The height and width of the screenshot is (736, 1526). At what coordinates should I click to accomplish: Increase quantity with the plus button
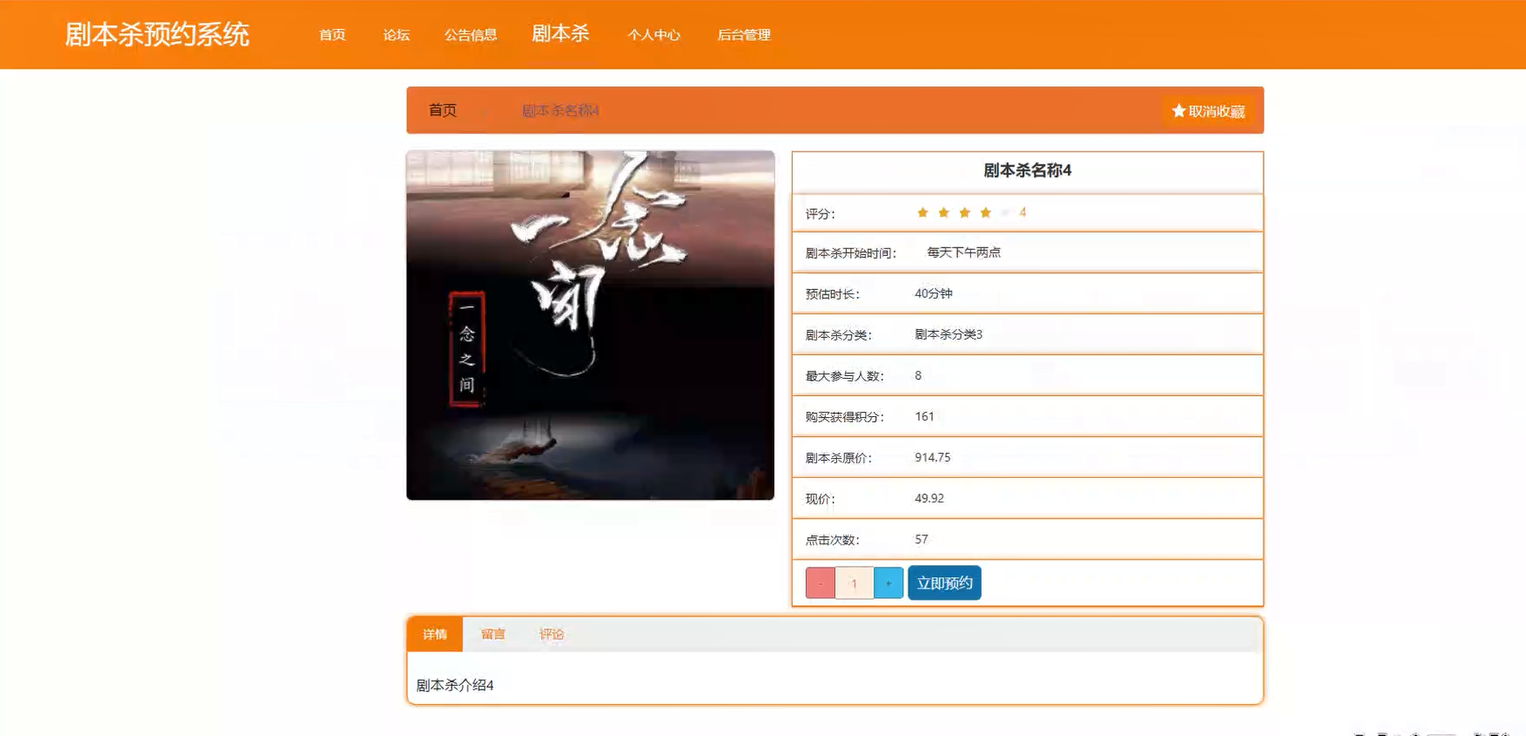(889, 583)
